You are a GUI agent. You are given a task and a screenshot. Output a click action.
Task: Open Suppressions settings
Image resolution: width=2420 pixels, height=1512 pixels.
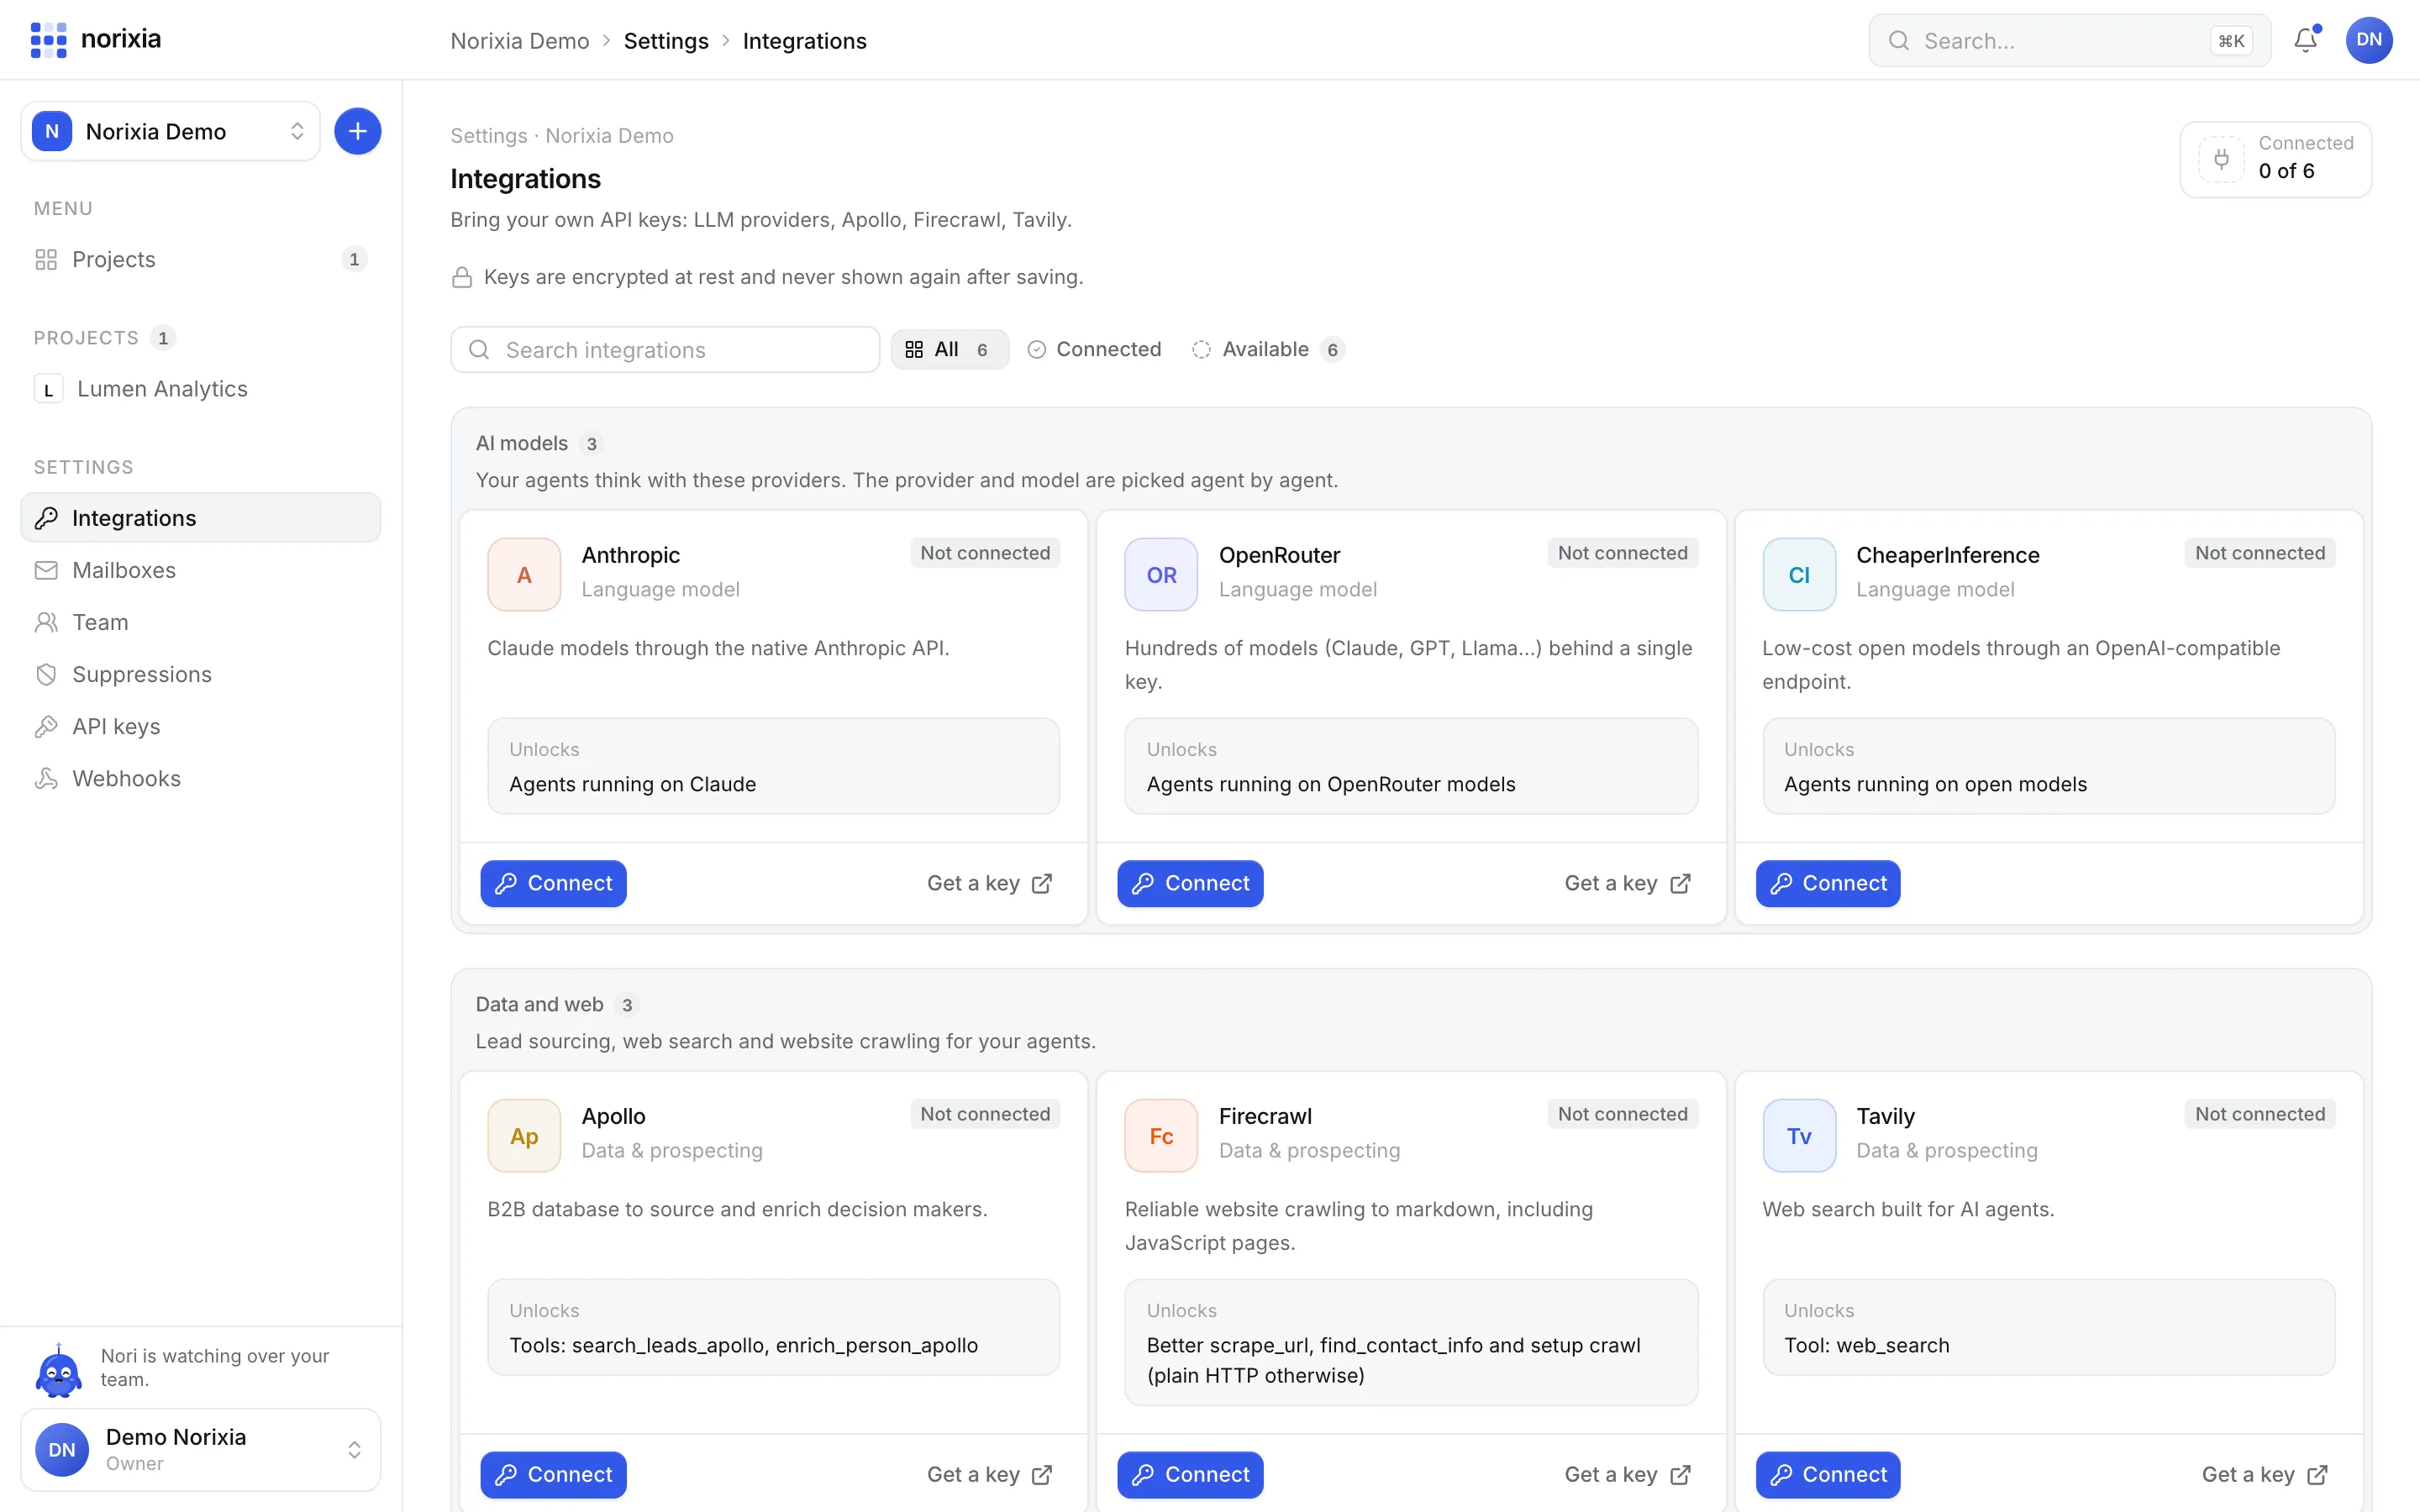[200, 674]
